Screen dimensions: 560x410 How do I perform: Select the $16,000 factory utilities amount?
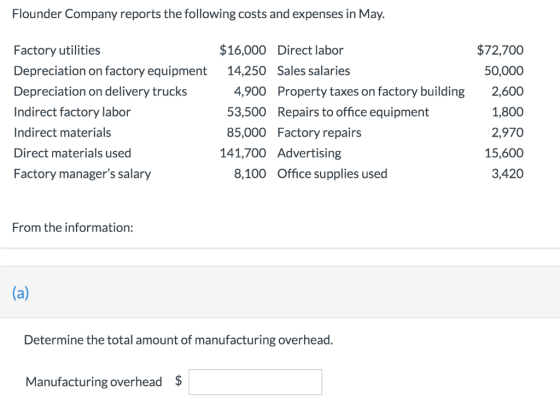coord(243,50)
